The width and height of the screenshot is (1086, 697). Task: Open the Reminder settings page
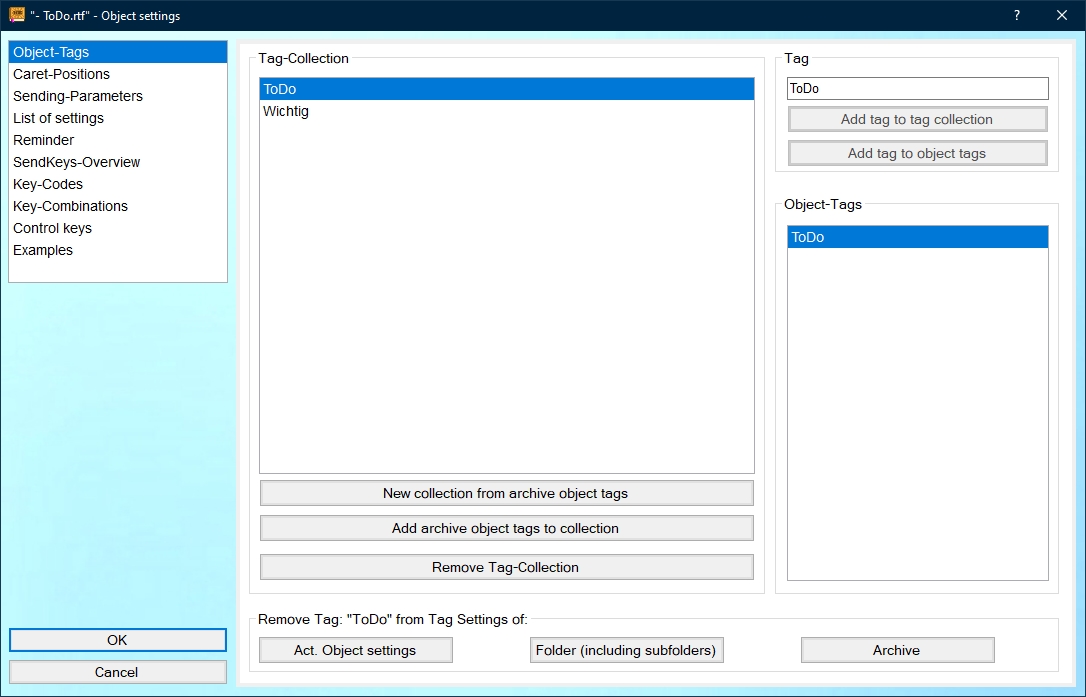43,140
